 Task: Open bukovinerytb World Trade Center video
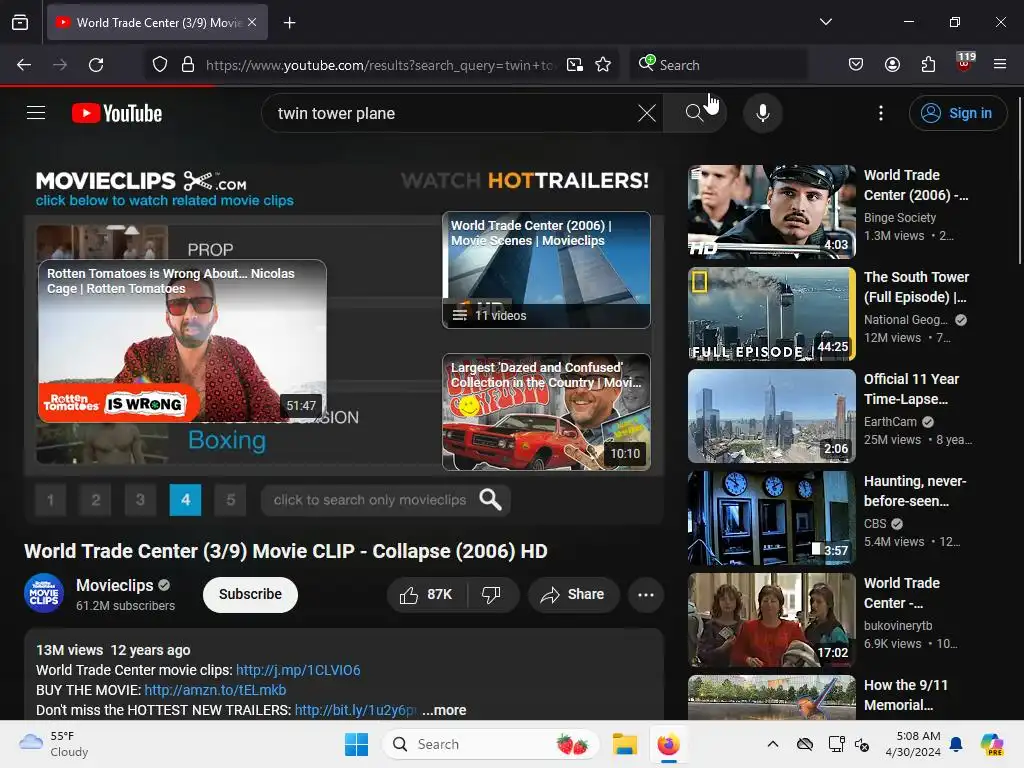point(772,620)
